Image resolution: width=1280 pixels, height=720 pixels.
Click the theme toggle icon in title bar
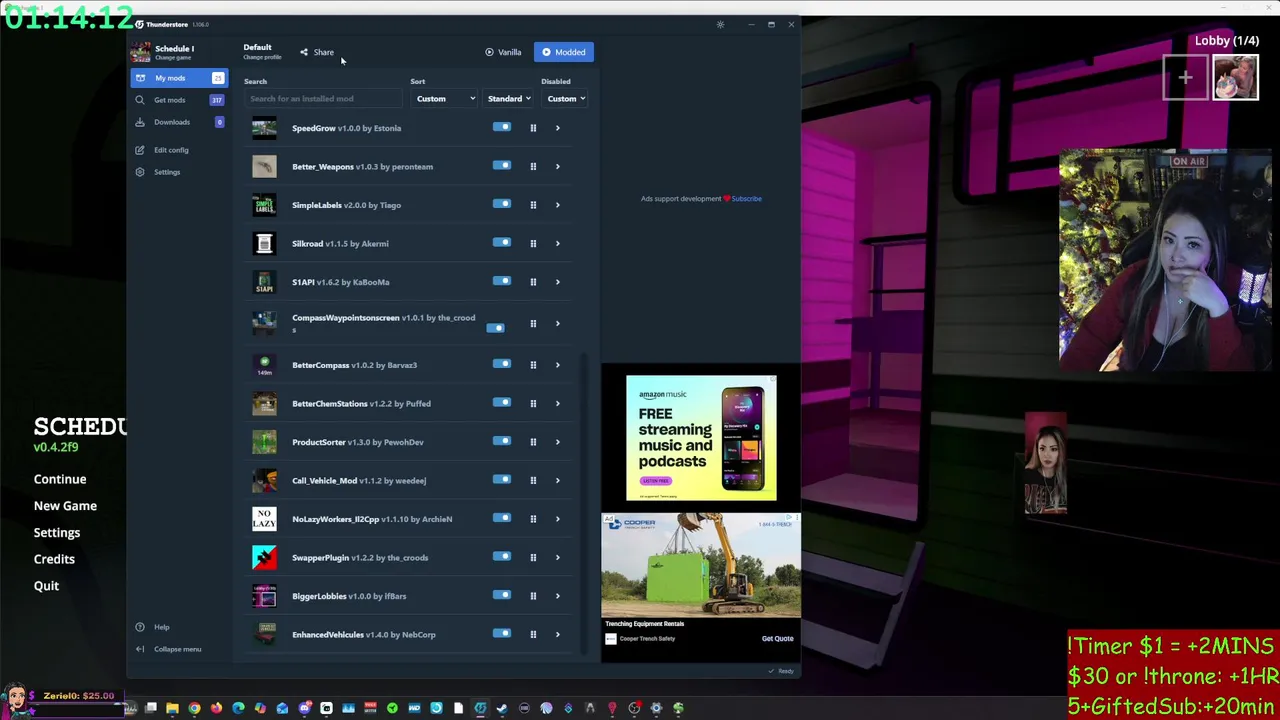720,24
